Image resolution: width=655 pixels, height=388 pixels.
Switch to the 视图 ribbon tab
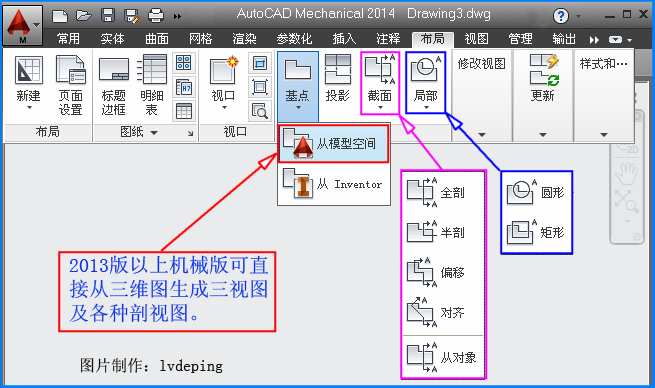pyautogui.click(x=477, y=39)
